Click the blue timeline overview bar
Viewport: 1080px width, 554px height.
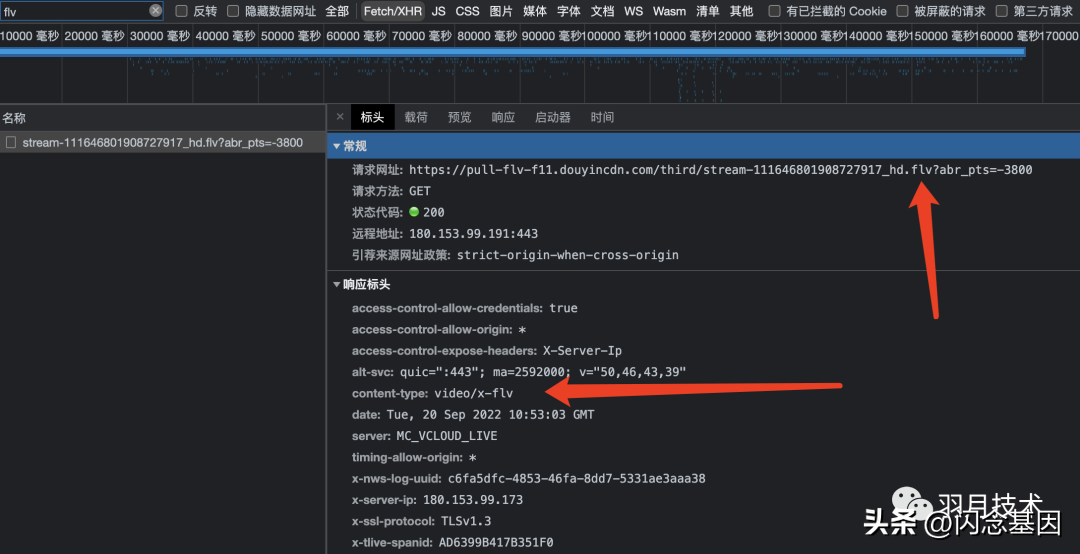(x=512, y=52)
